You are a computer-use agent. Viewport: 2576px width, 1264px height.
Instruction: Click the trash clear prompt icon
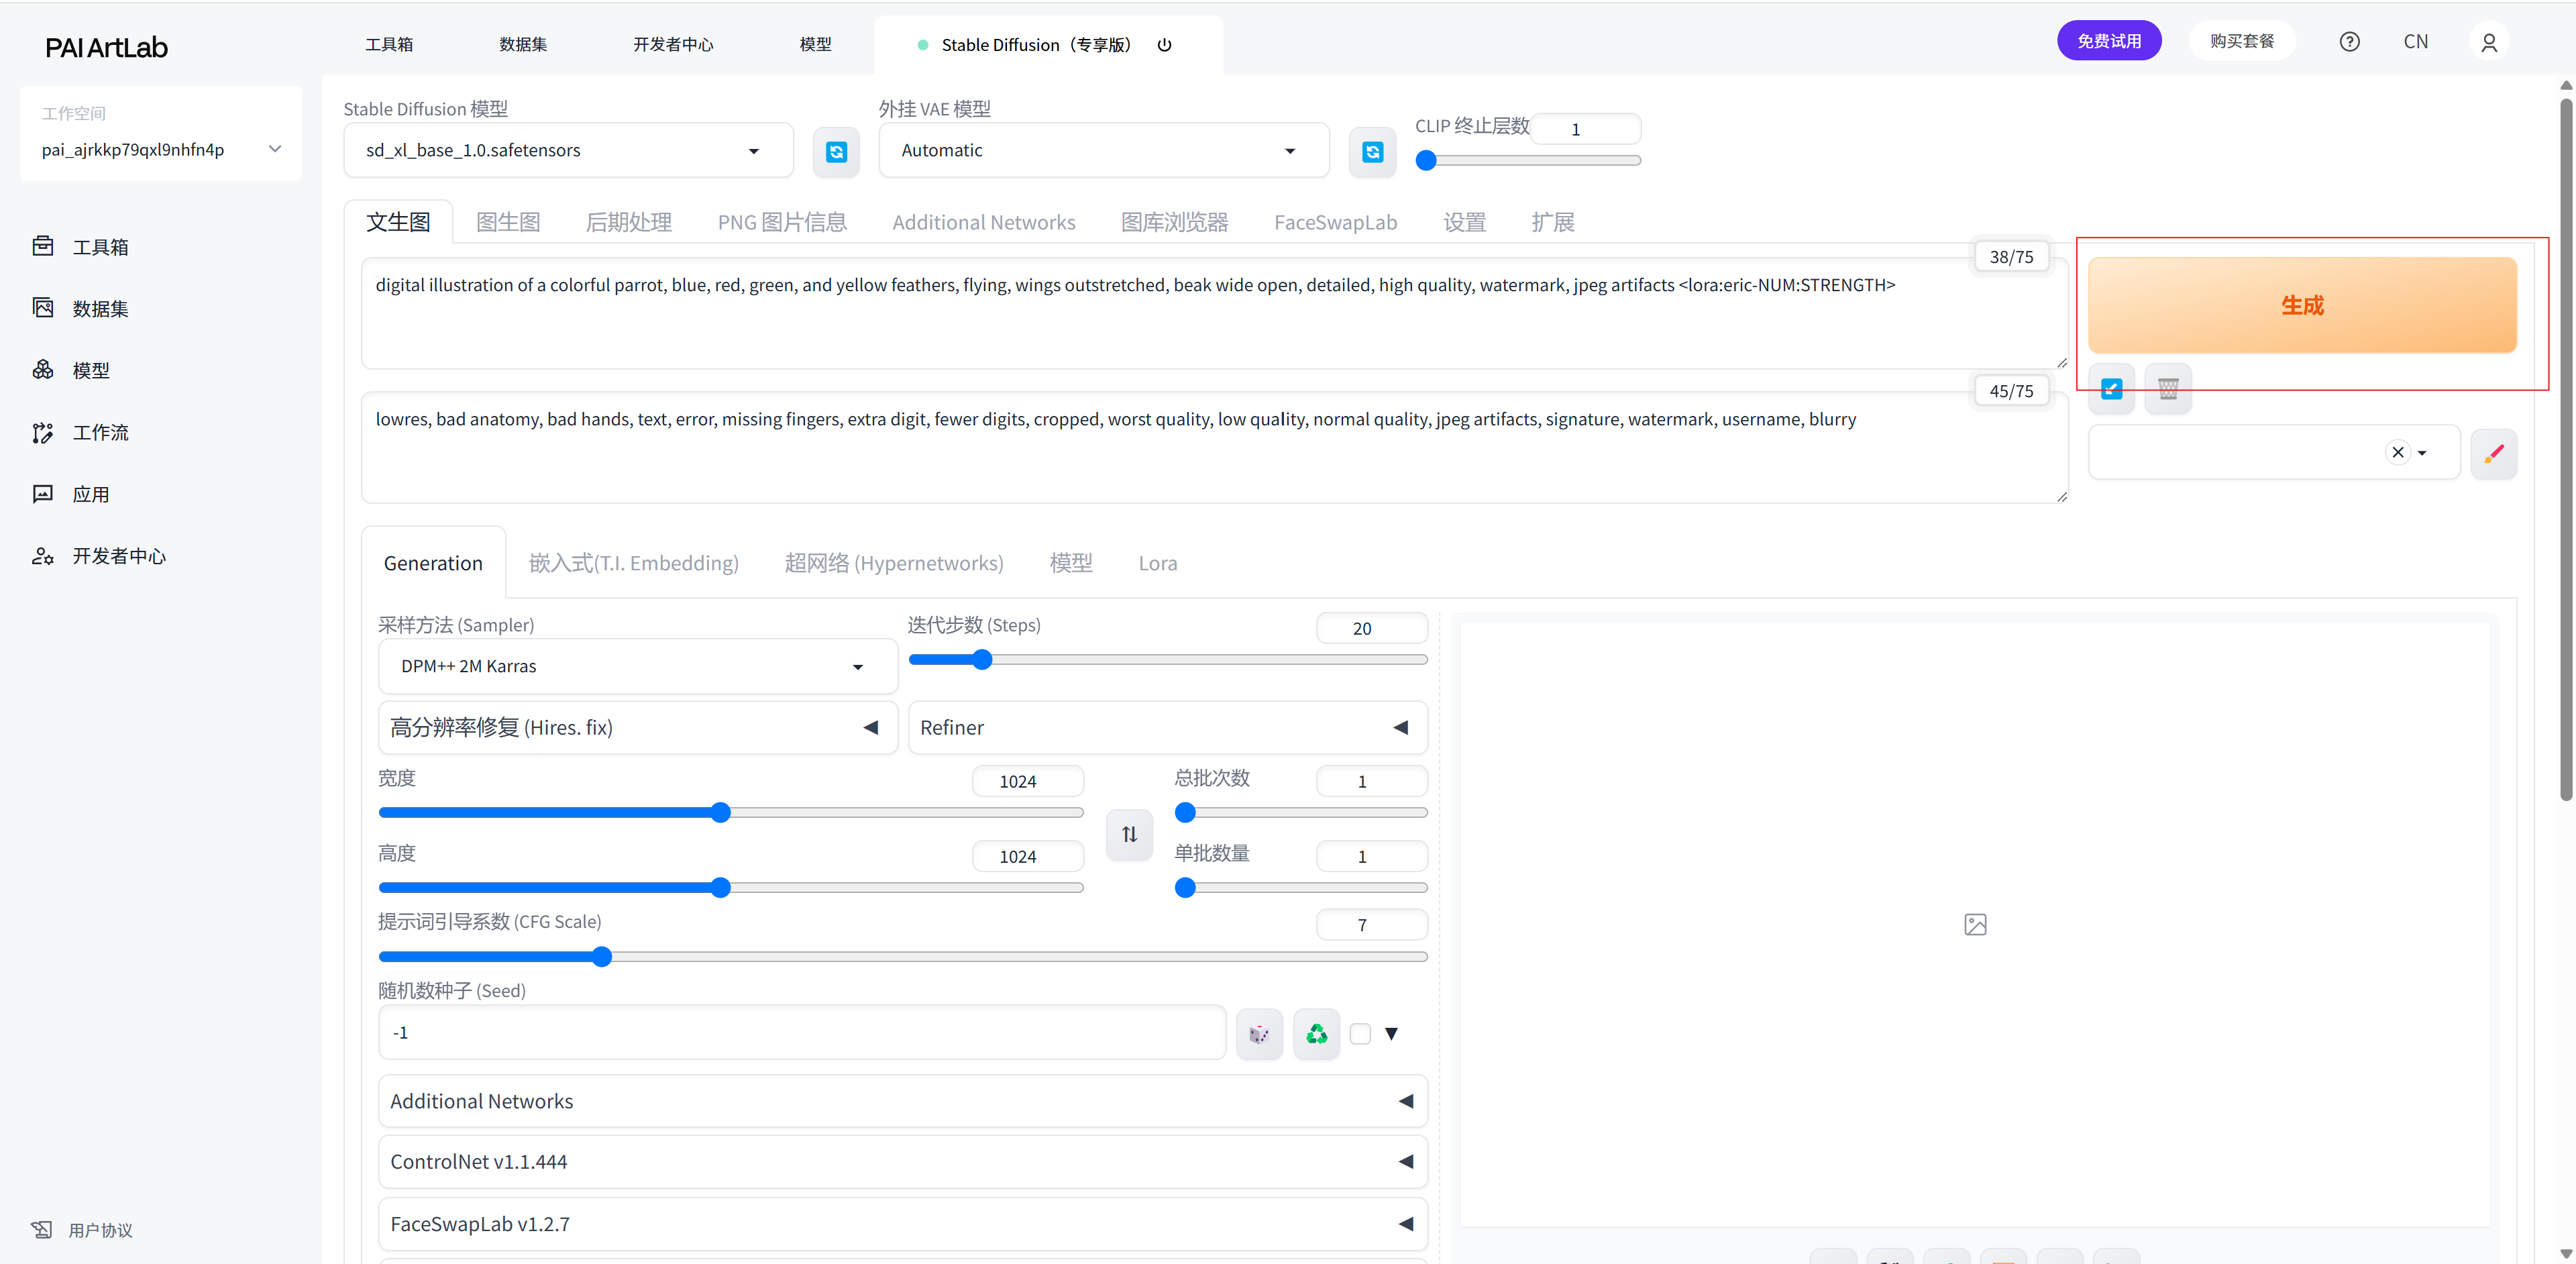click(x=2167, y=389)
